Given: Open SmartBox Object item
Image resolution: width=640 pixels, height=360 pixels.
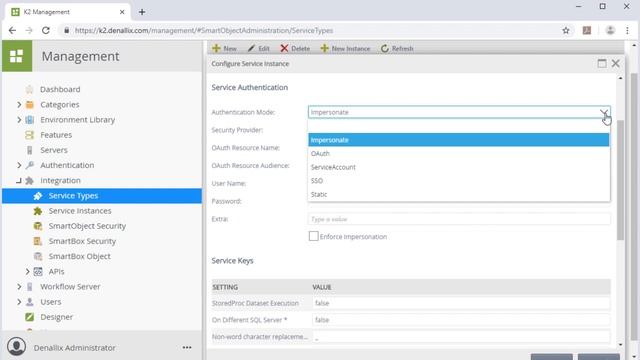Looking at the screenshot, I should [79, 256].
